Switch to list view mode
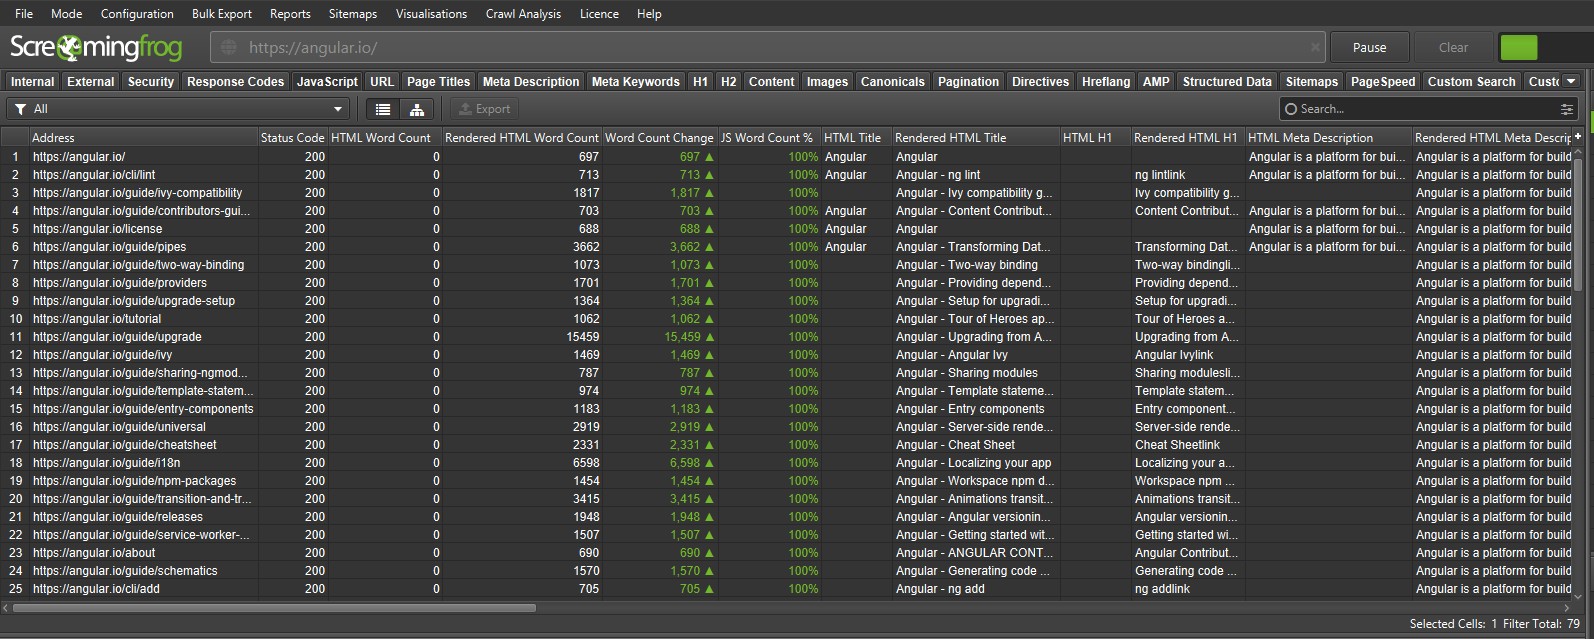The width and height of the screenshot is (1594, 639). [x=383, y=109]
